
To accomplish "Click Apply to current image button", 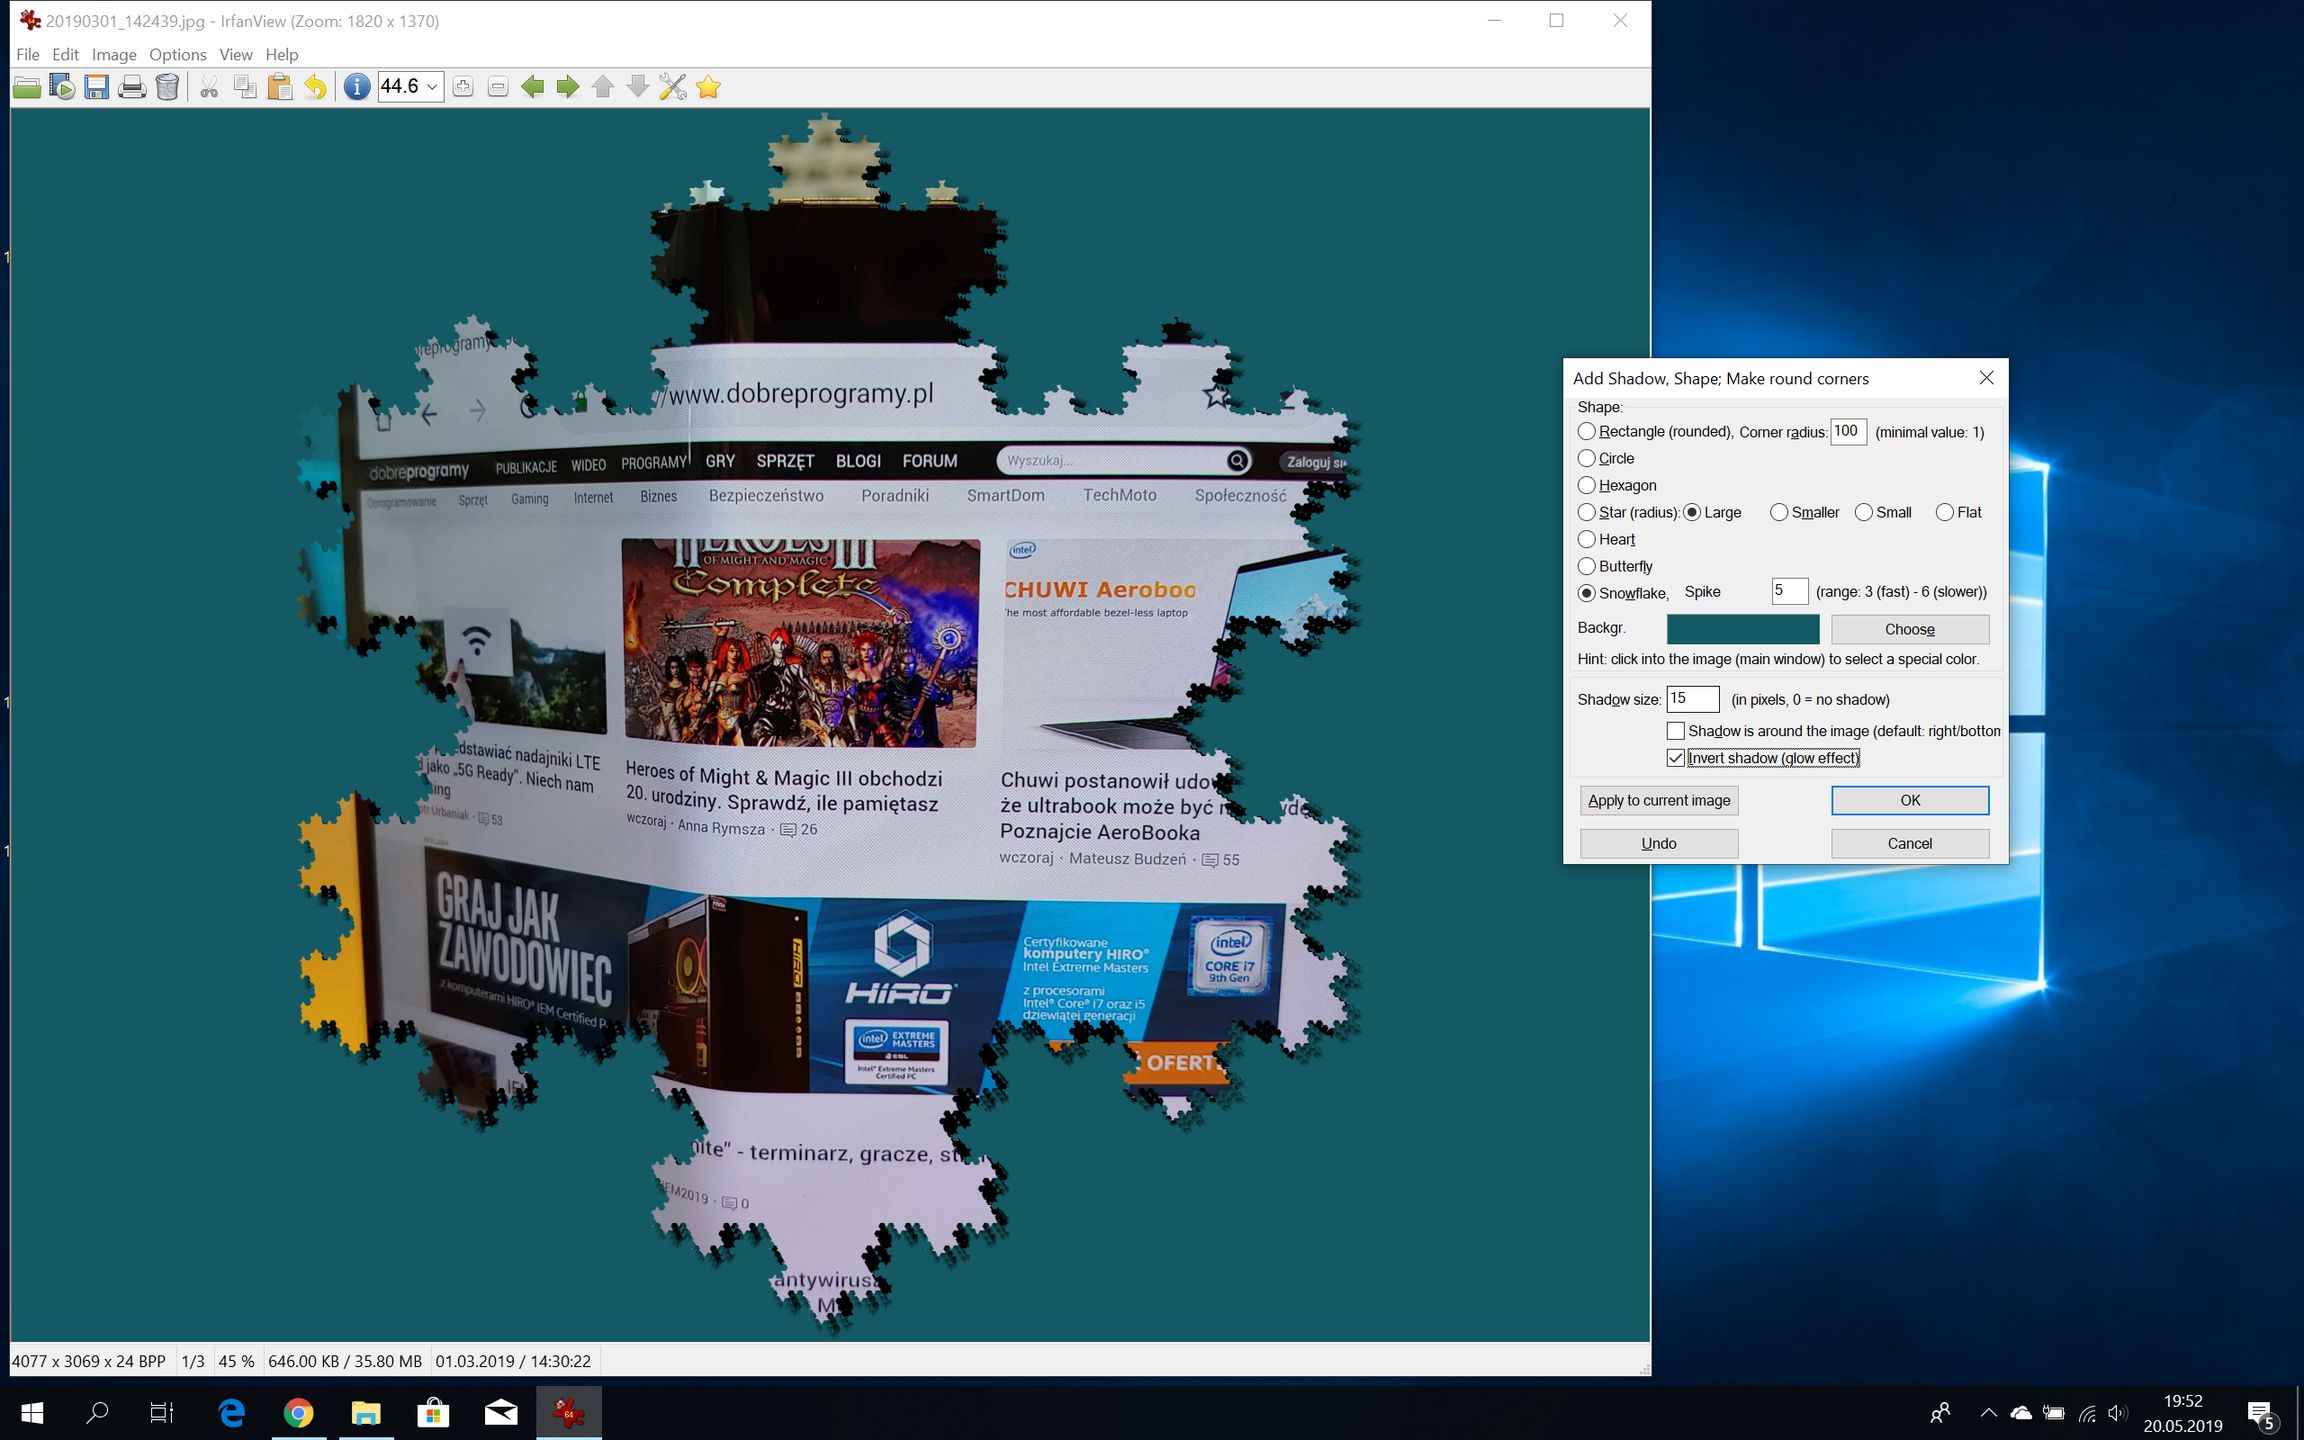I will [x=1658, y=800].
